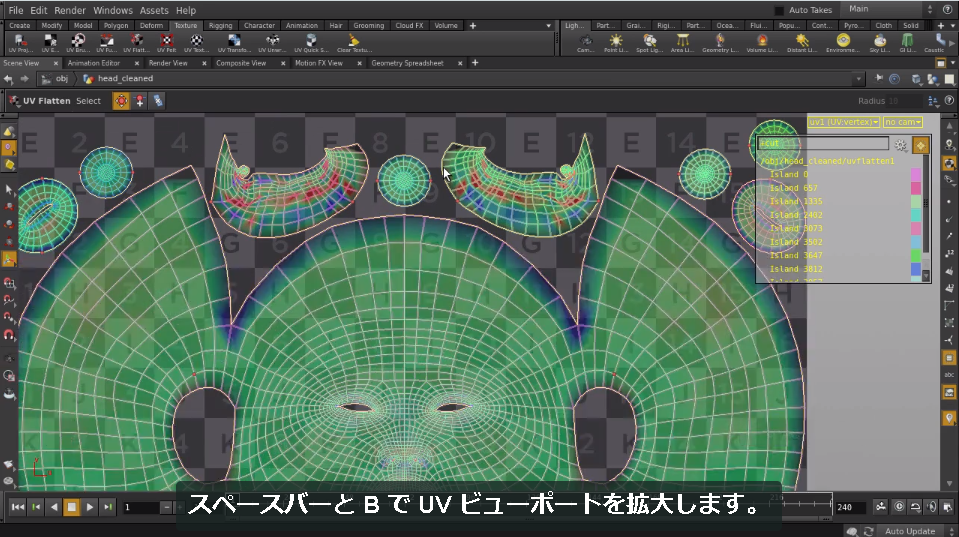Click the gear icon beside cut field
Screen dimensions: 959x537
(x=900, y=145)
